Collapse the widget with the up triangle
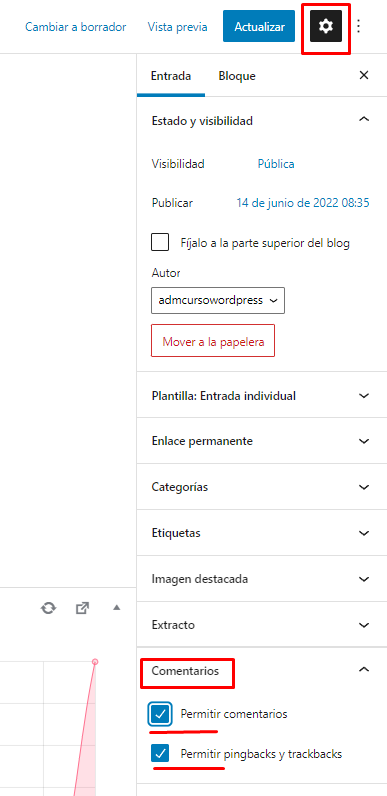The width and height of the screenshot is (387, 796). pyautogui.click(x=116, y=607)
